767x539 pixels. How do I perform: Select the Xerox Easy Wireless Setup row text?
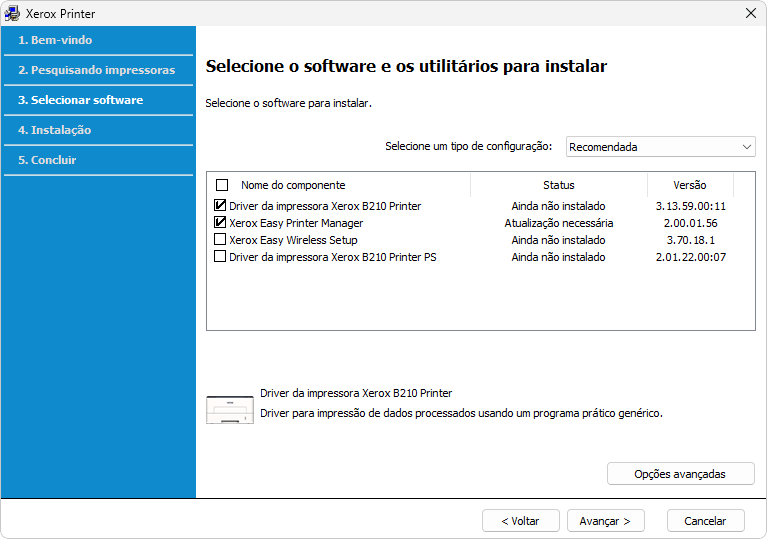[293, 240]
